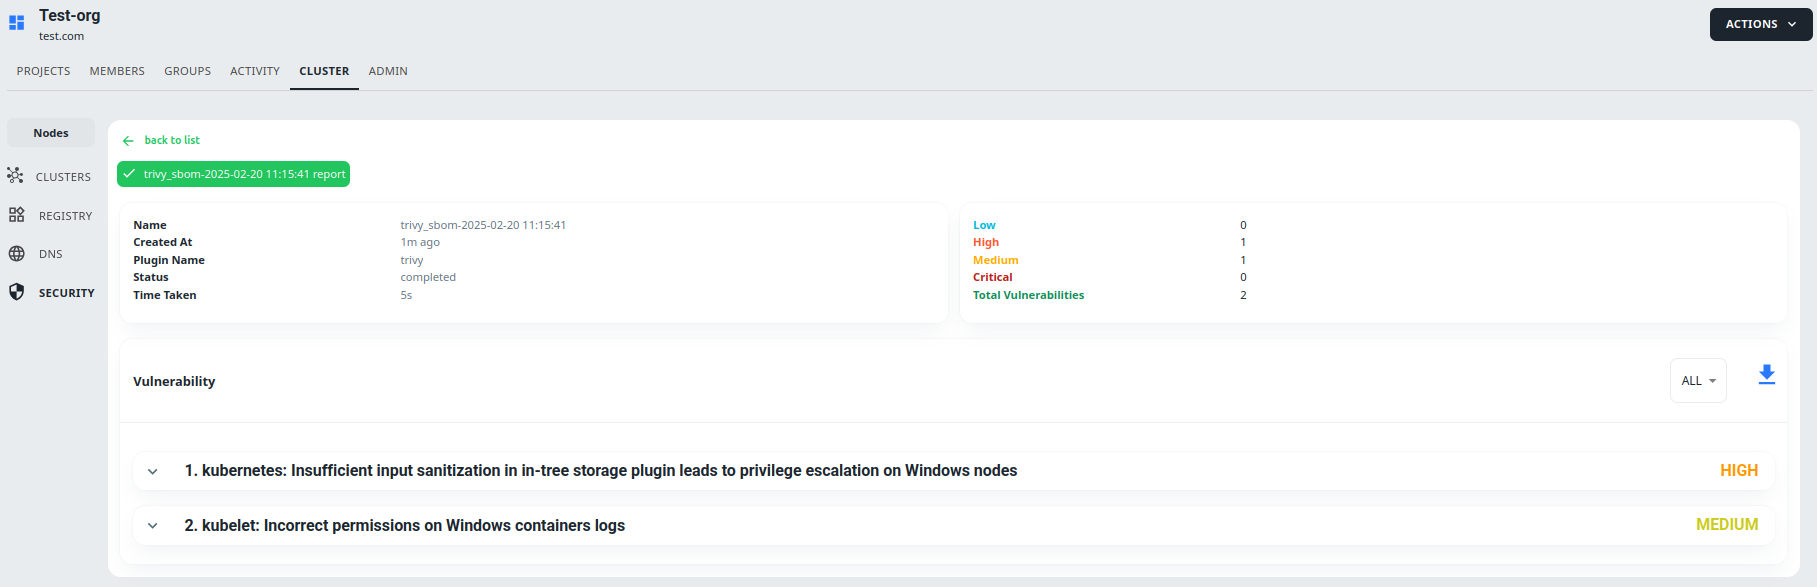
Task: Click the Critical severity count label
Action: 993,277
